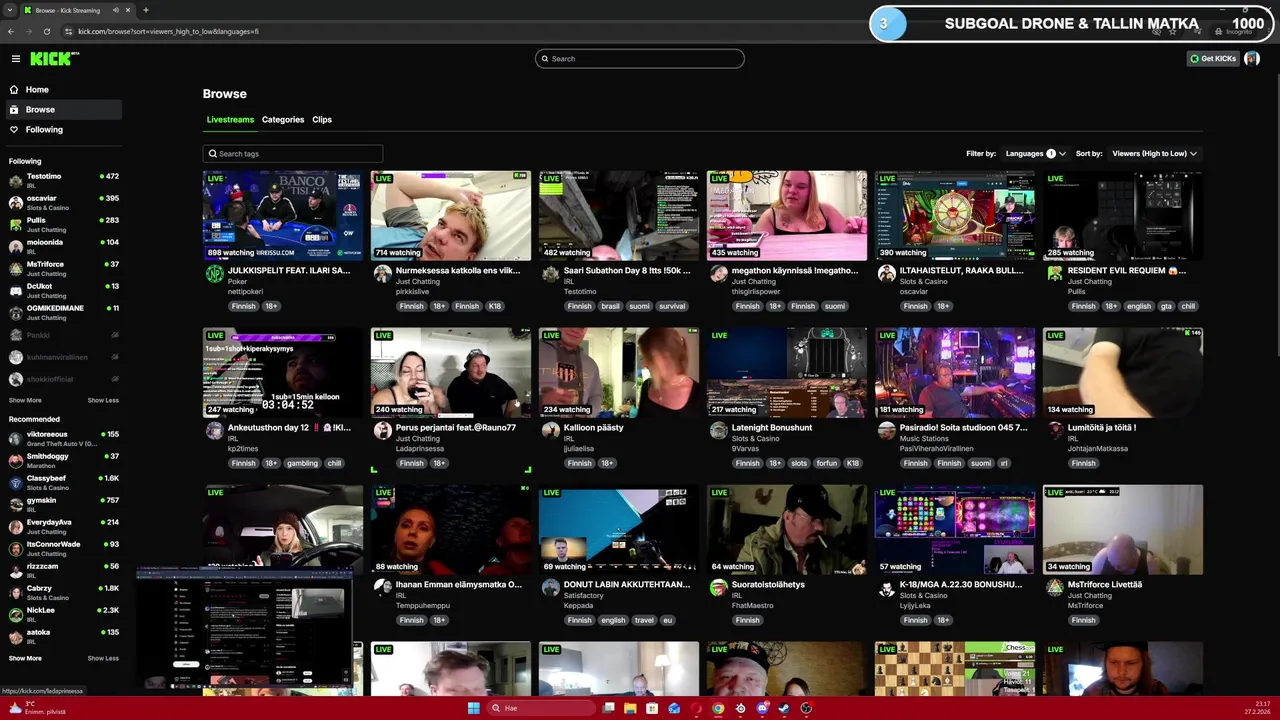Open File Explorer from taskbar
The height and width of the screenshot is (720, 1280).
coord(630,708)
